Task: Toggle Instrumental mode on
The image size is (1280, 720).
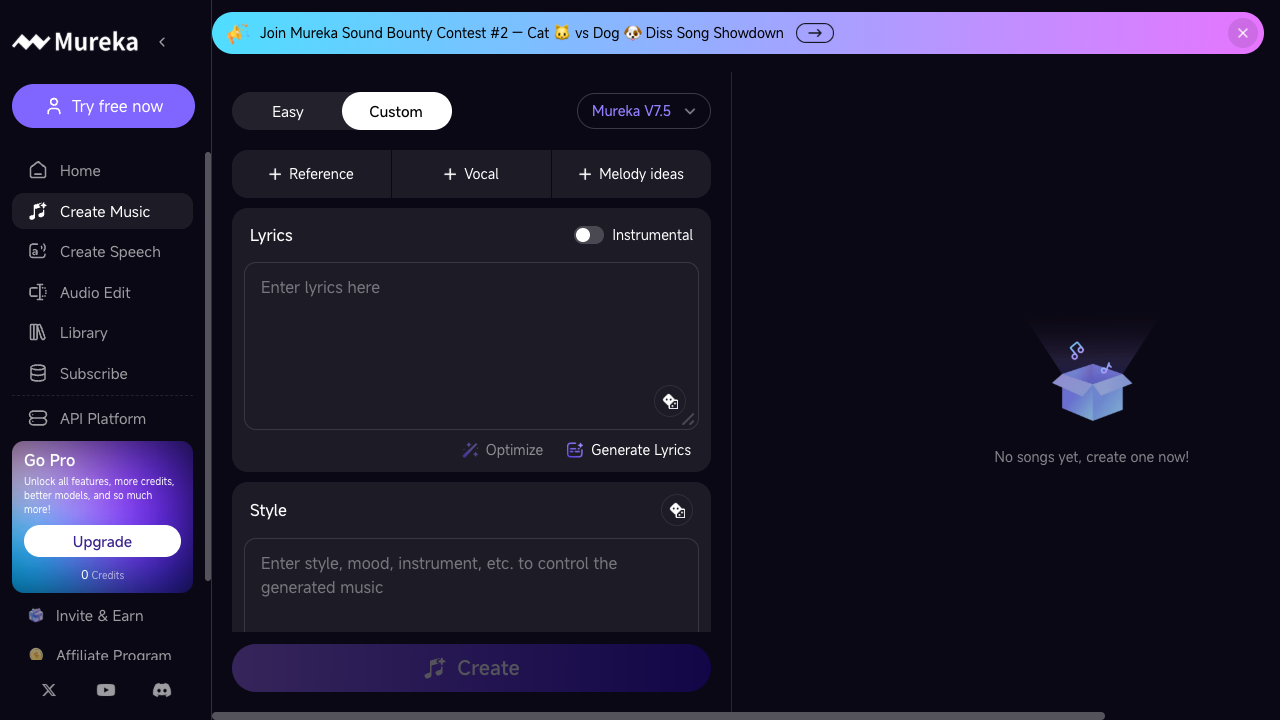Action: (589, 234)
